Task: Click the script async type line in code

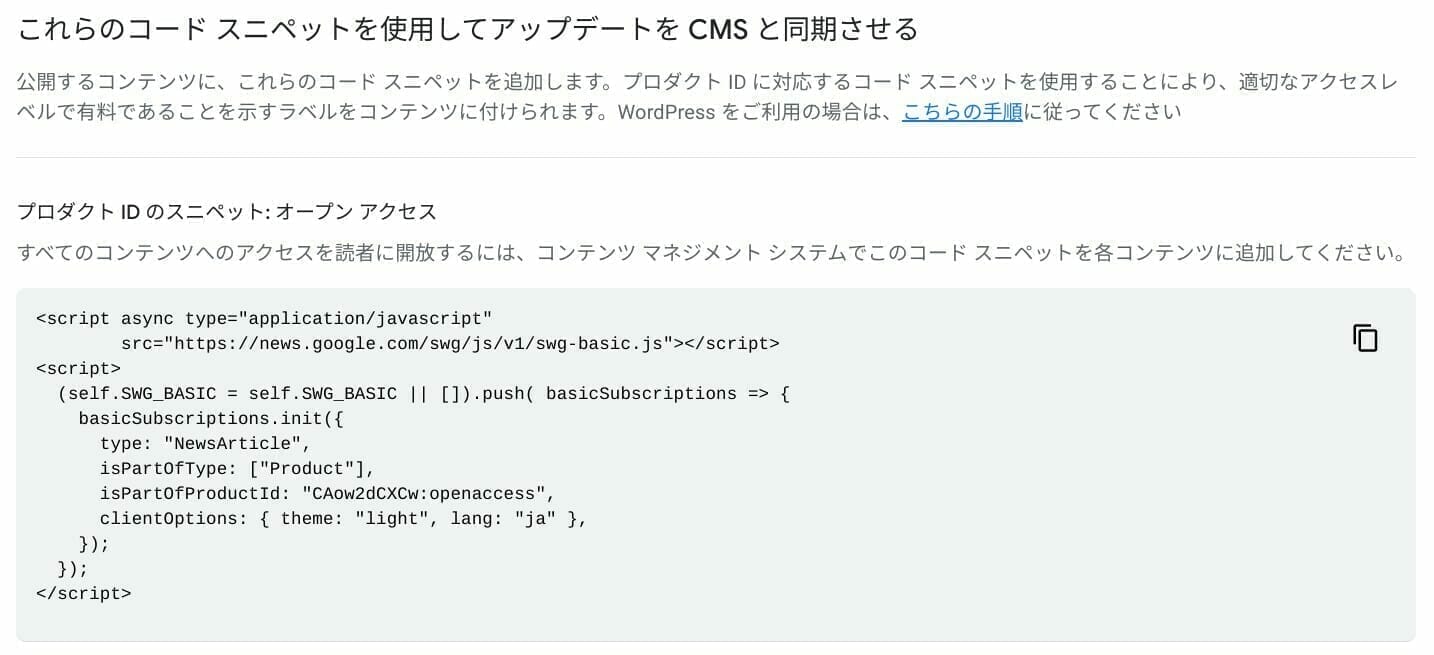Action: (264, 319)
